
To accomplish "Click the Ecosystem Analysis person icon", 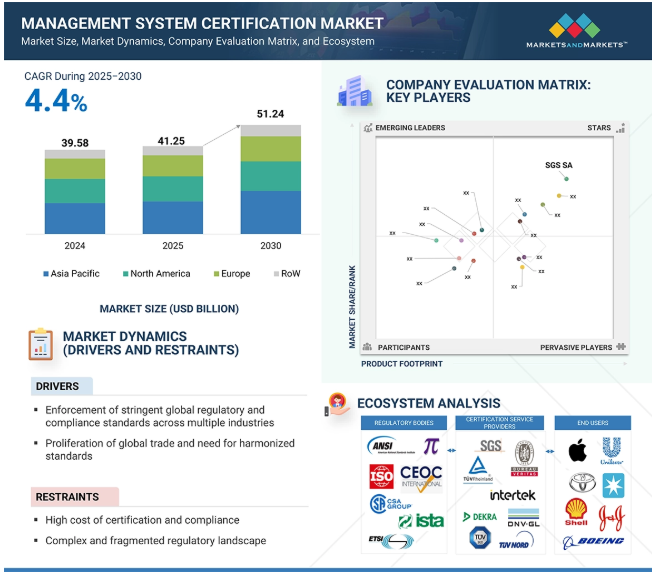I will (x=337, y=404).
